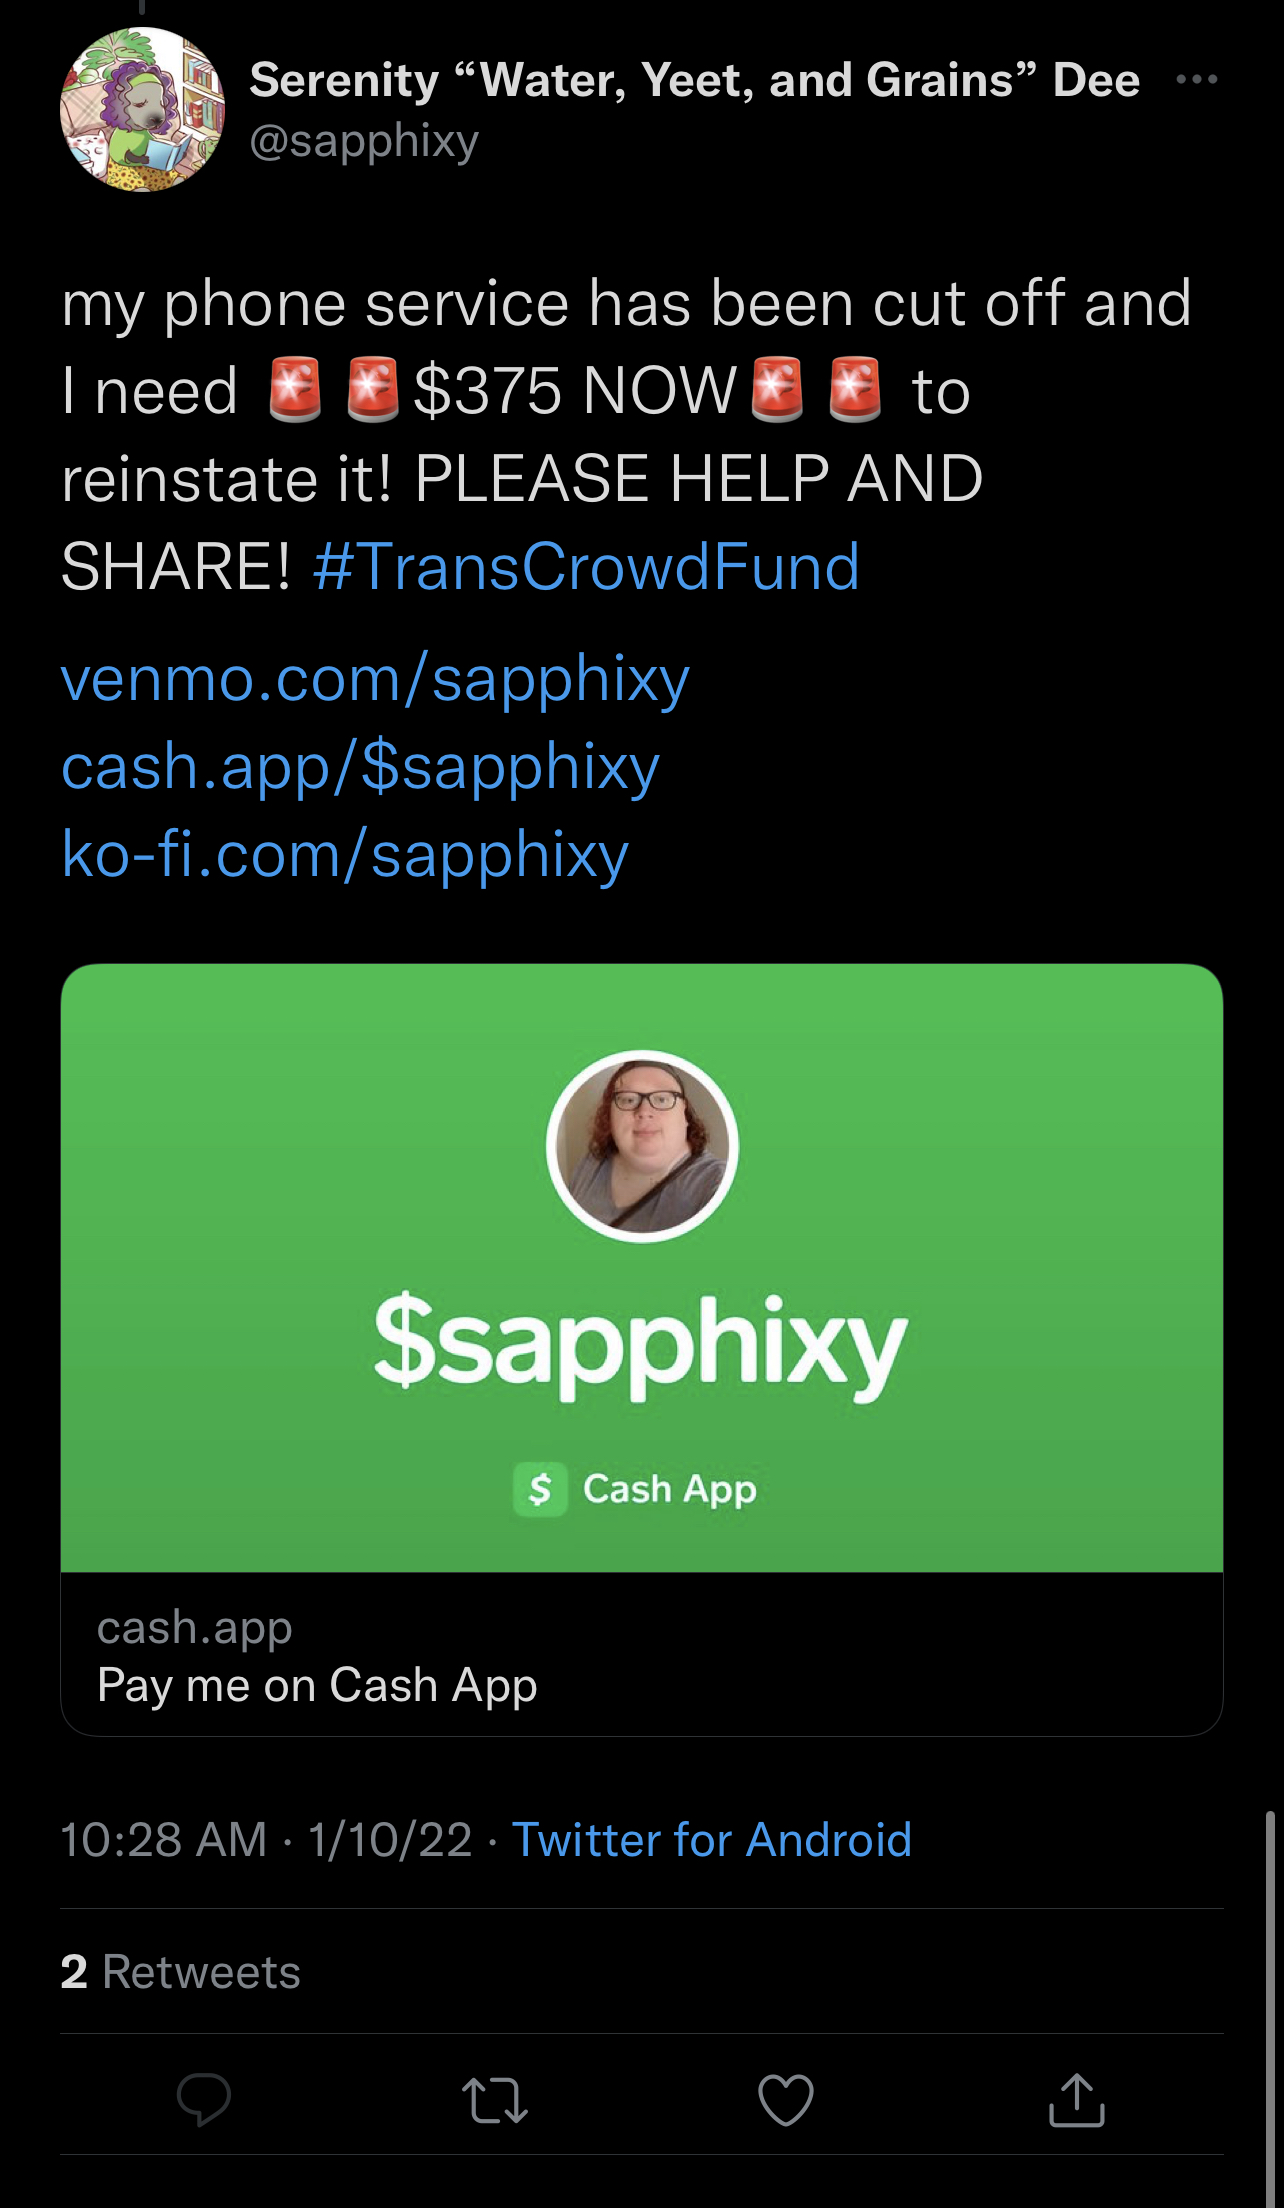Tap the 'Pay me on Cash App' title

pos(317,1686)
